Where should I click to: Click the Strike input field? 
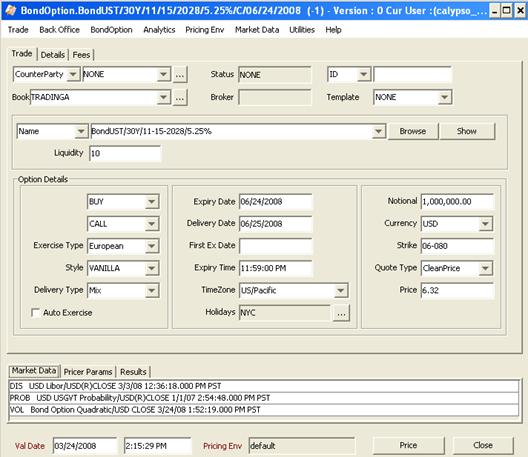click(457, 246)
